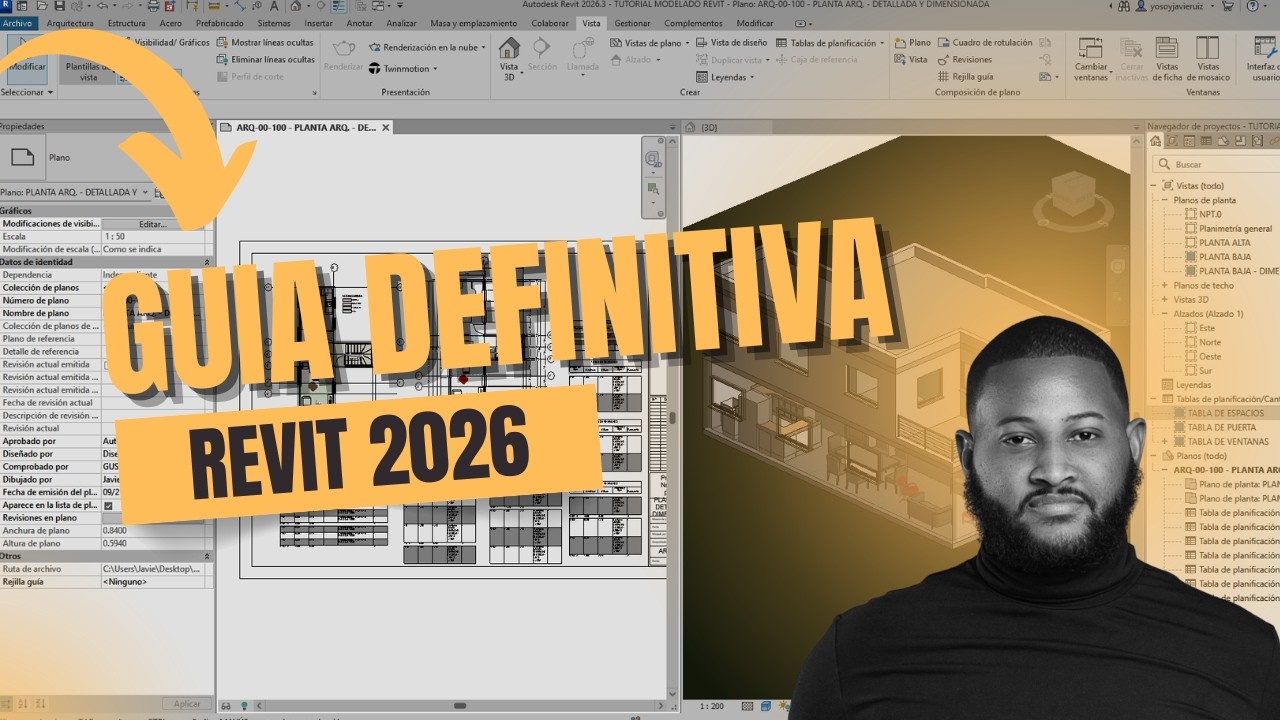This screenshot has width=1280, height=720.
Task: Click the Aplicar button in Propiedades
Action: click(x=188, y=704)
